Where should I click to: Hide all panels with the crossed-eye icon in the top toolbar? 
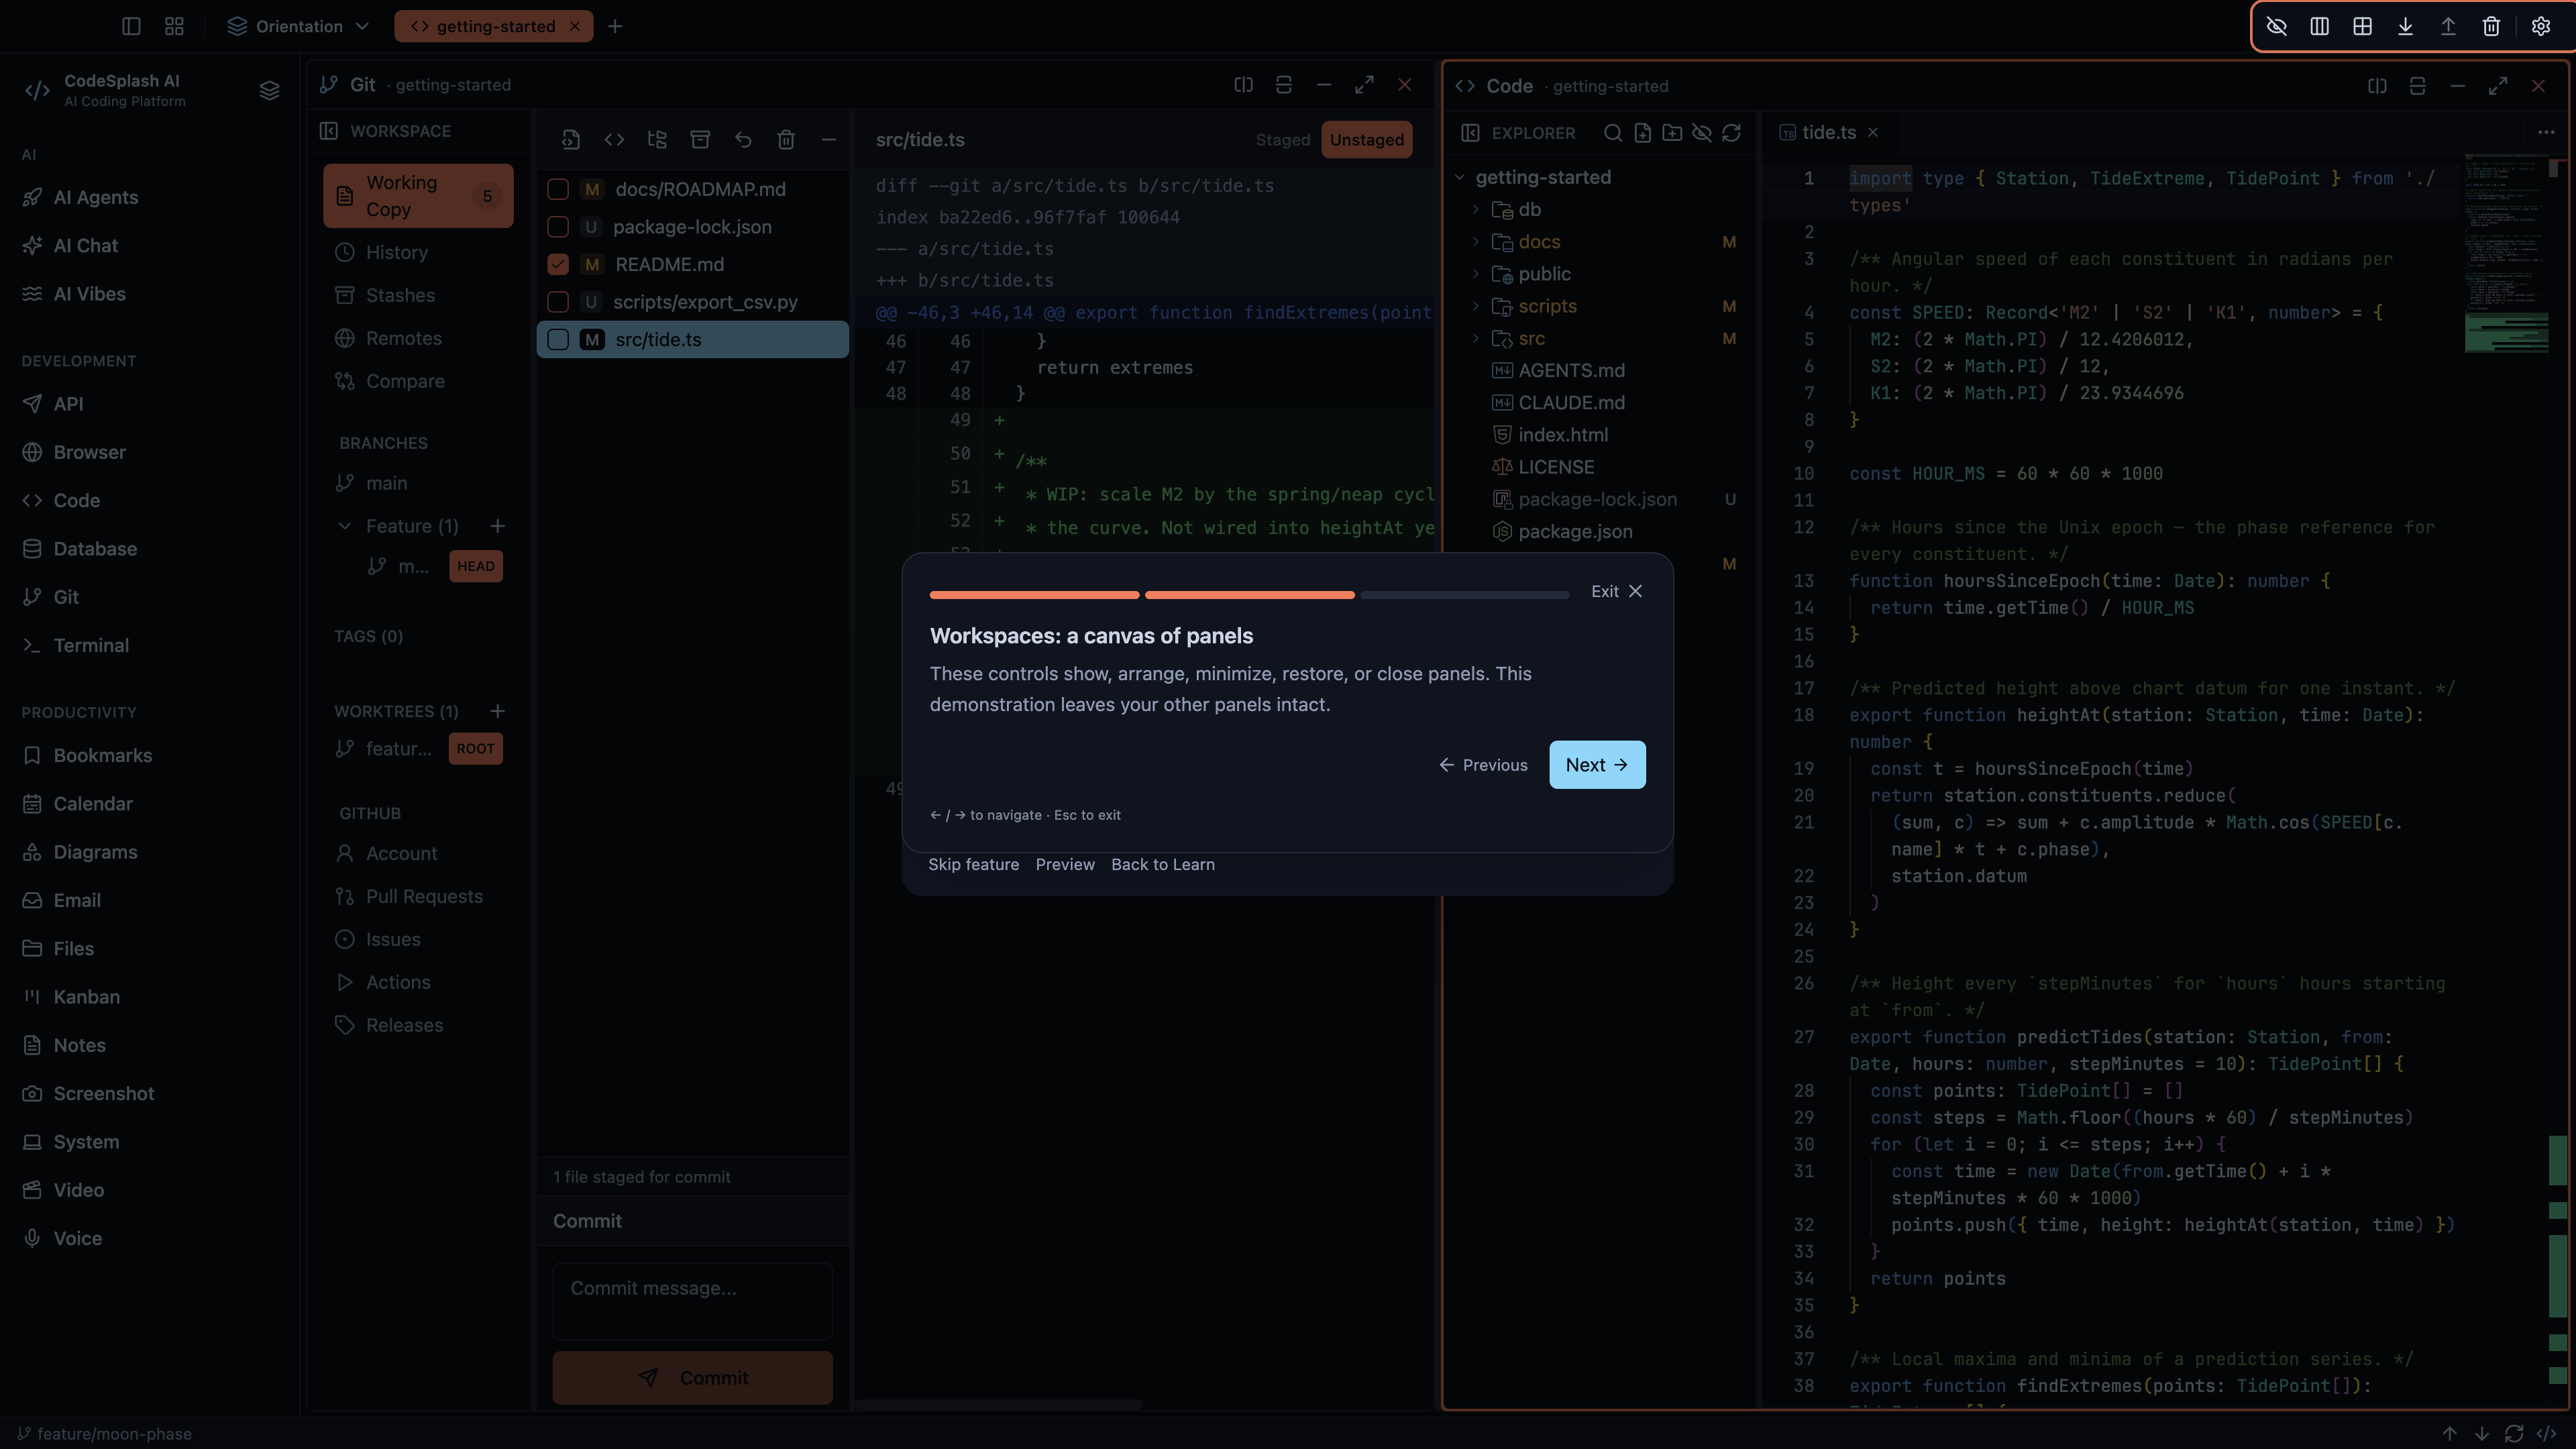(x=2277, y=26)
